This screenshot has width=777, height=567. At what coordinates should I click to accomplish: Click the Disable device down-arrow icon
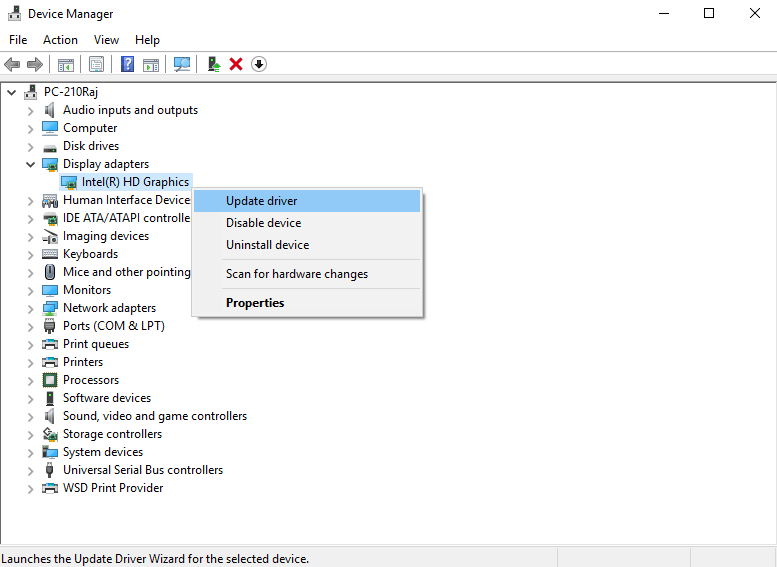[x=259, y=64]
